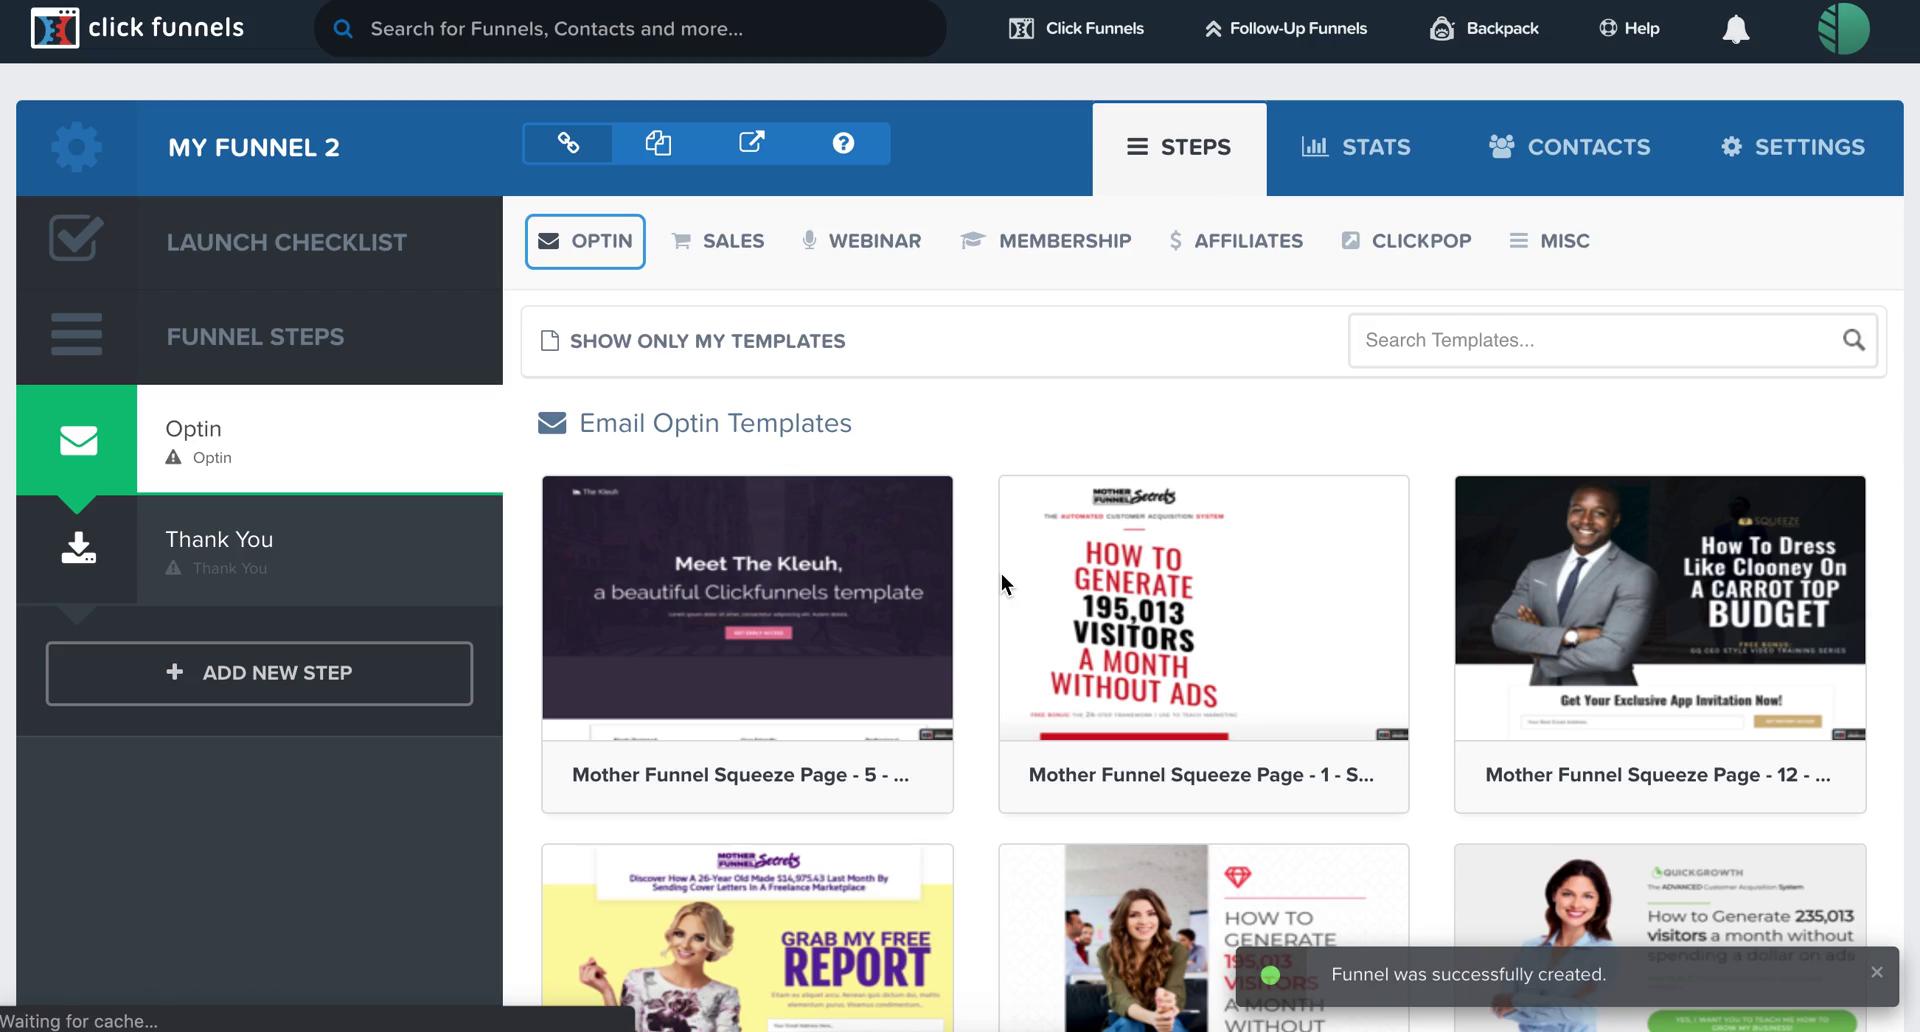Click the document icon next to Show Only My Templates
Image resolution: width=1920 pixels, height=1032 pixels.
[549, 341]
